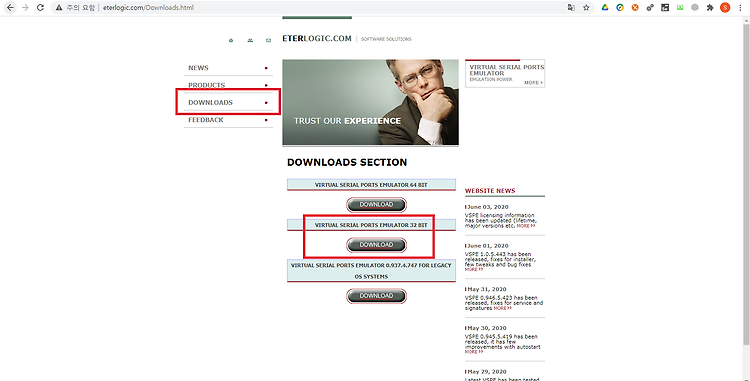
Task: Click the legacy OS systems emulator heading
Action: [371, 271]
